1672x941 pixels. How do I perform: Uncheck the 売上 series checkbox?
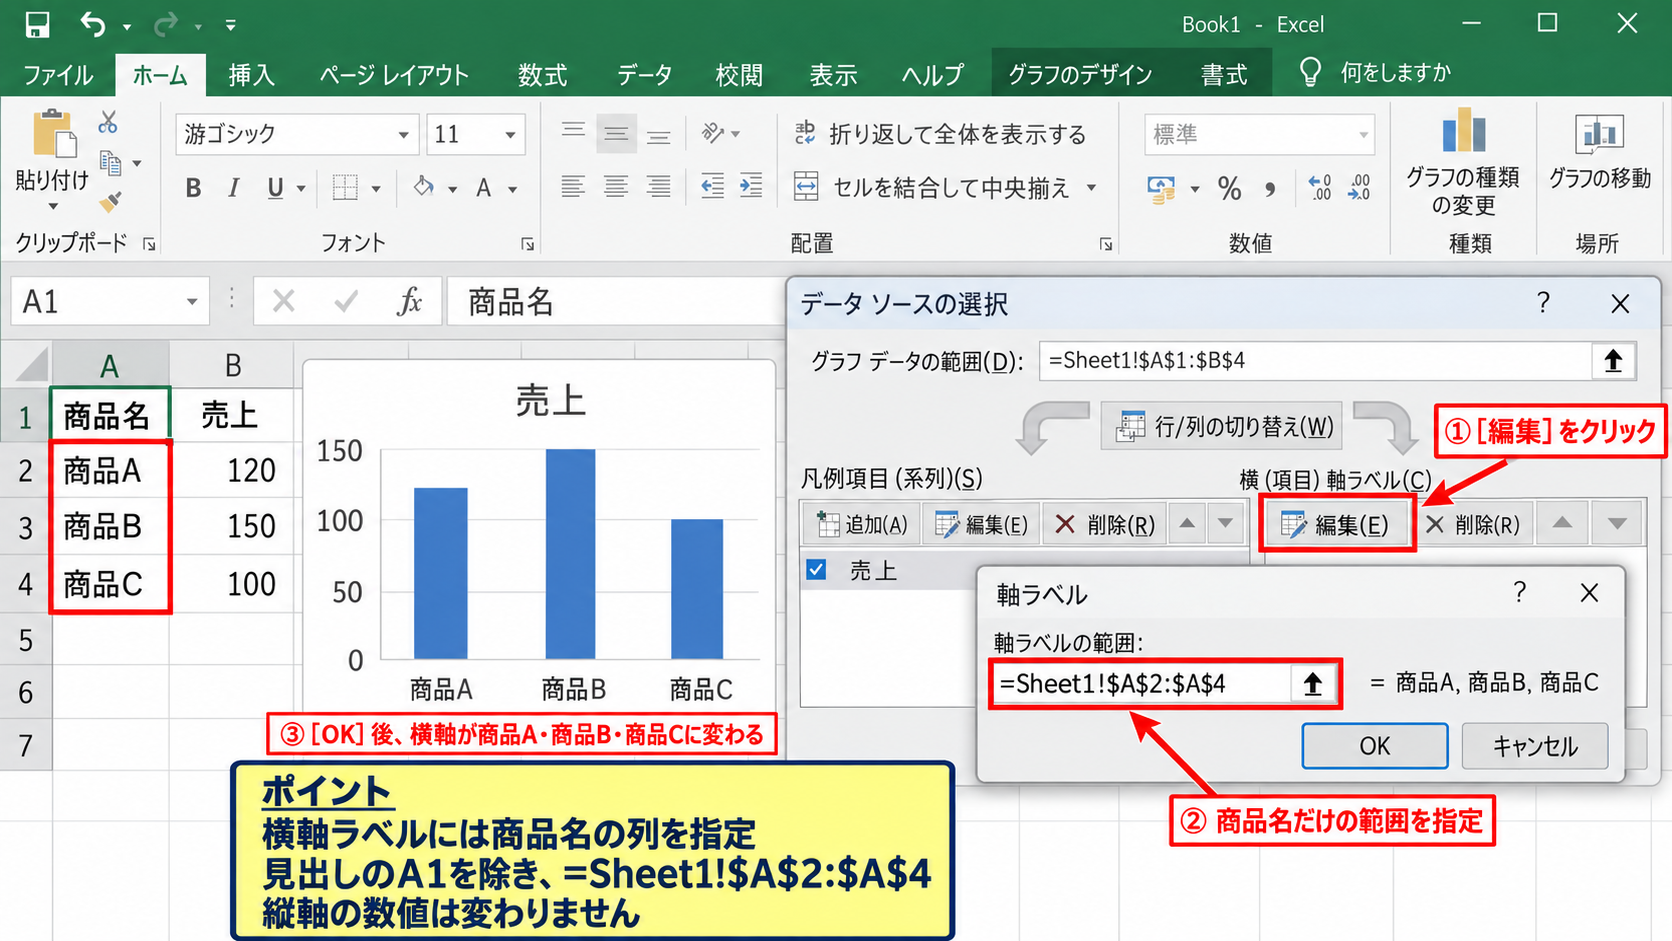[816, 570]
